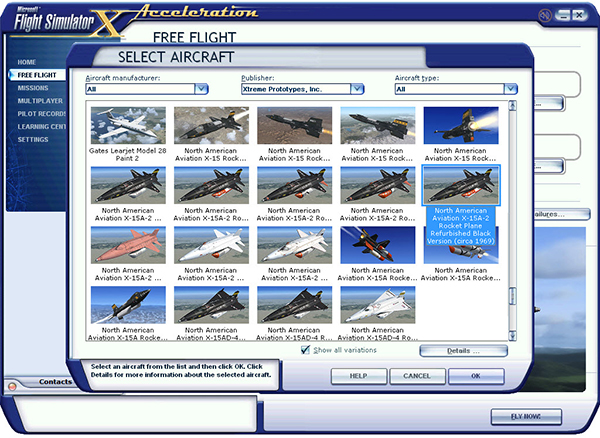Toggle the muted sound icon in title bar
The width and height of the screenshot is (600, 438).
tap(544, 16)
